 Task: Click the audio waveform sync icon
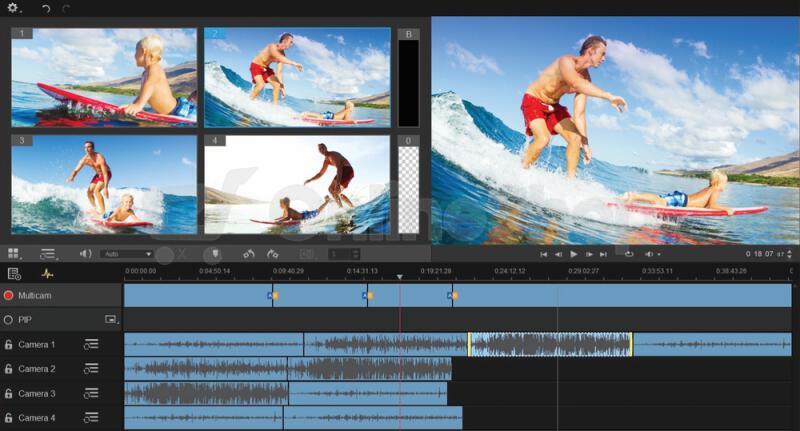click(47, 274)
